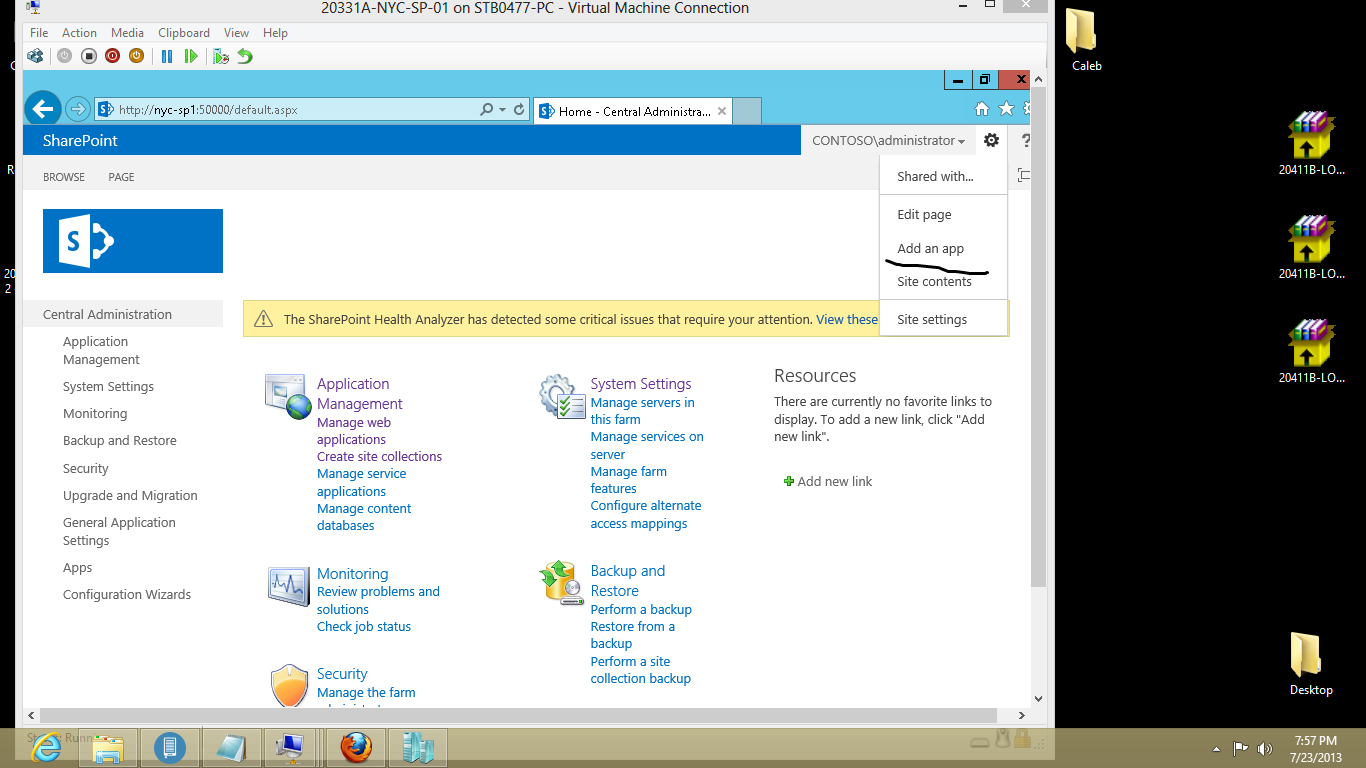Close the Home - Central Administration browser tab
The image size is (1366, 768).
[x=721, y=111]
